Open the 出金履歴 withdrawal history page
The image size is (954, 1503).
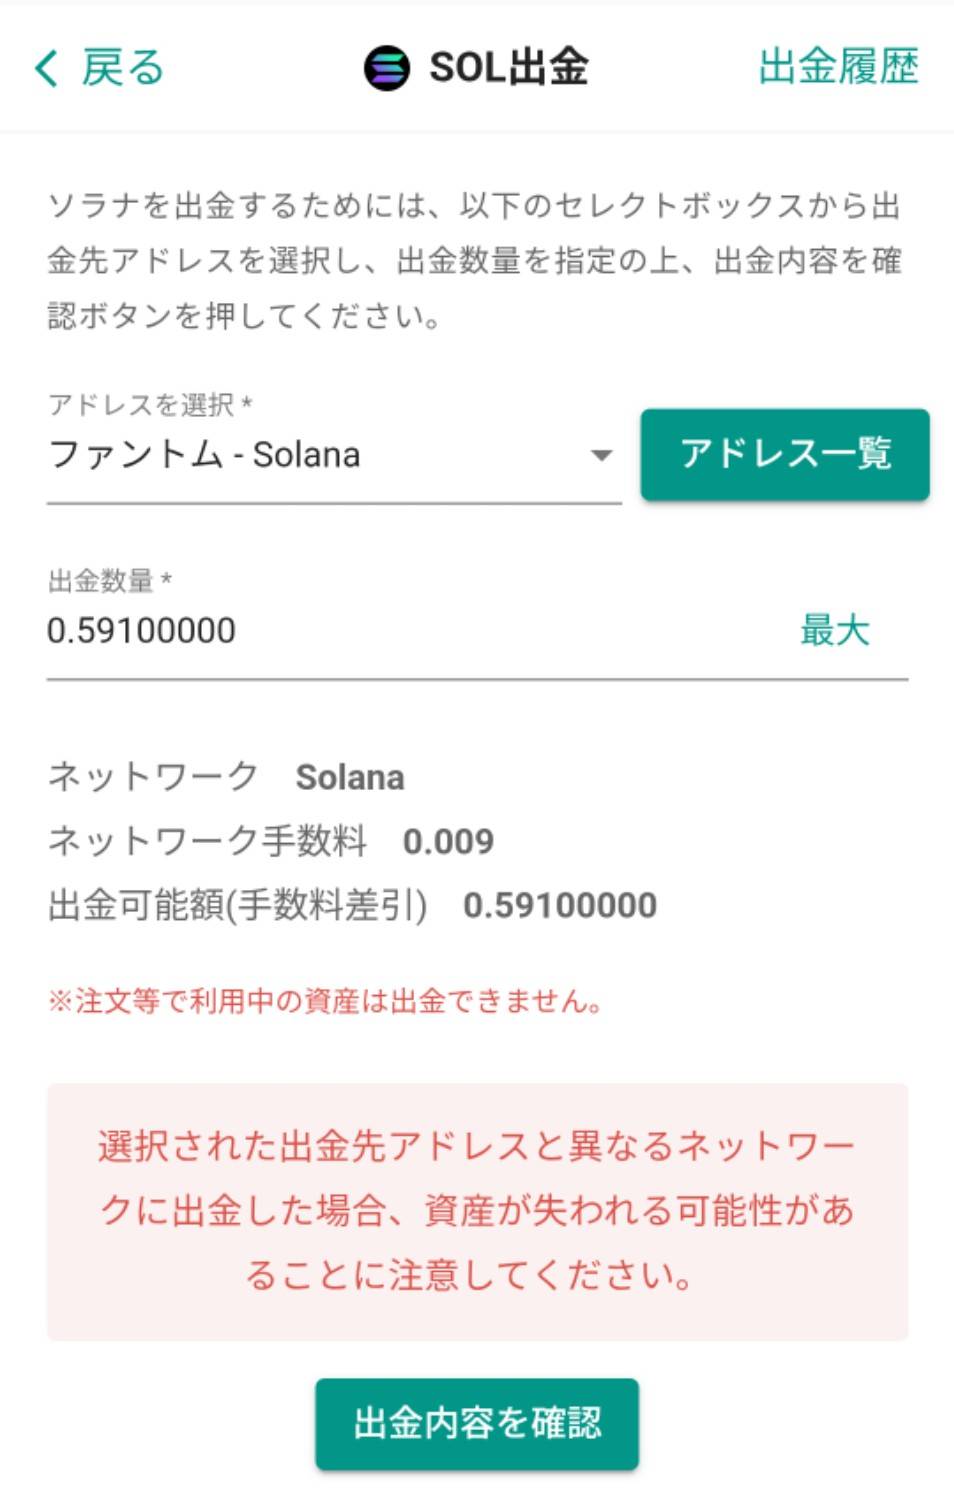837,67
